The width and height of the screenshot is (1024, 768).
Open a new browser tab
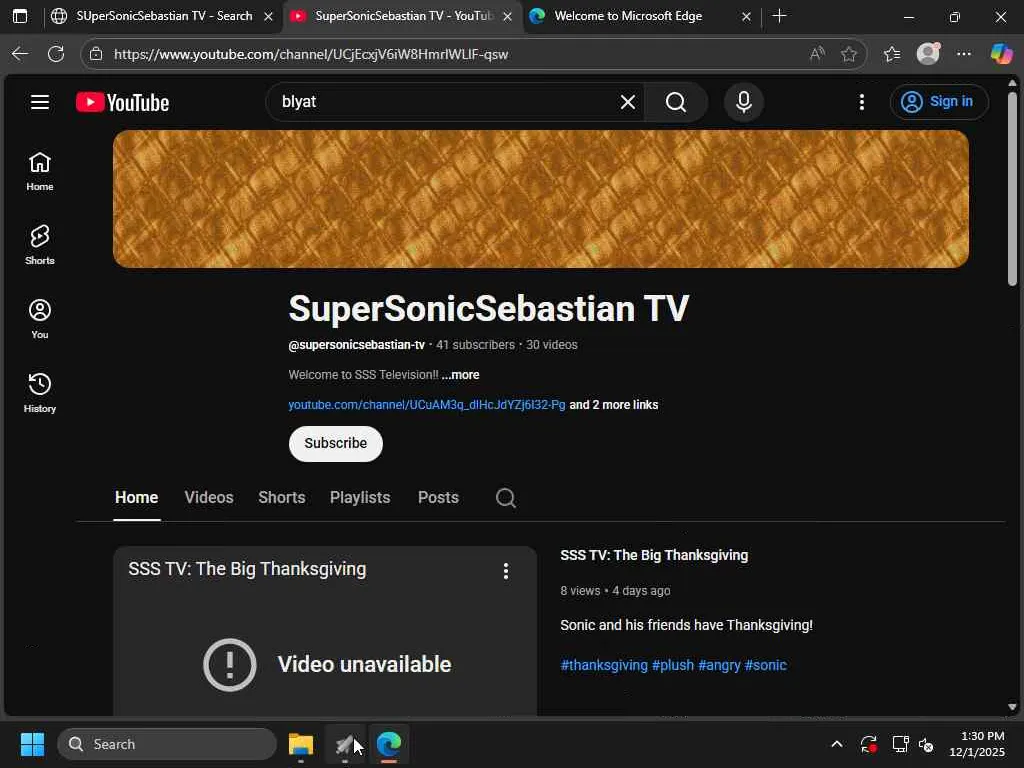pos(779,16)
